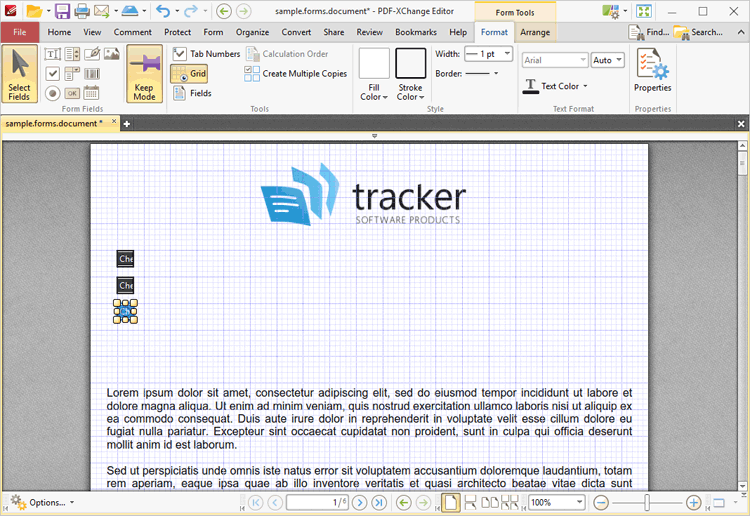Switch to the Home tab

[59, 32]
